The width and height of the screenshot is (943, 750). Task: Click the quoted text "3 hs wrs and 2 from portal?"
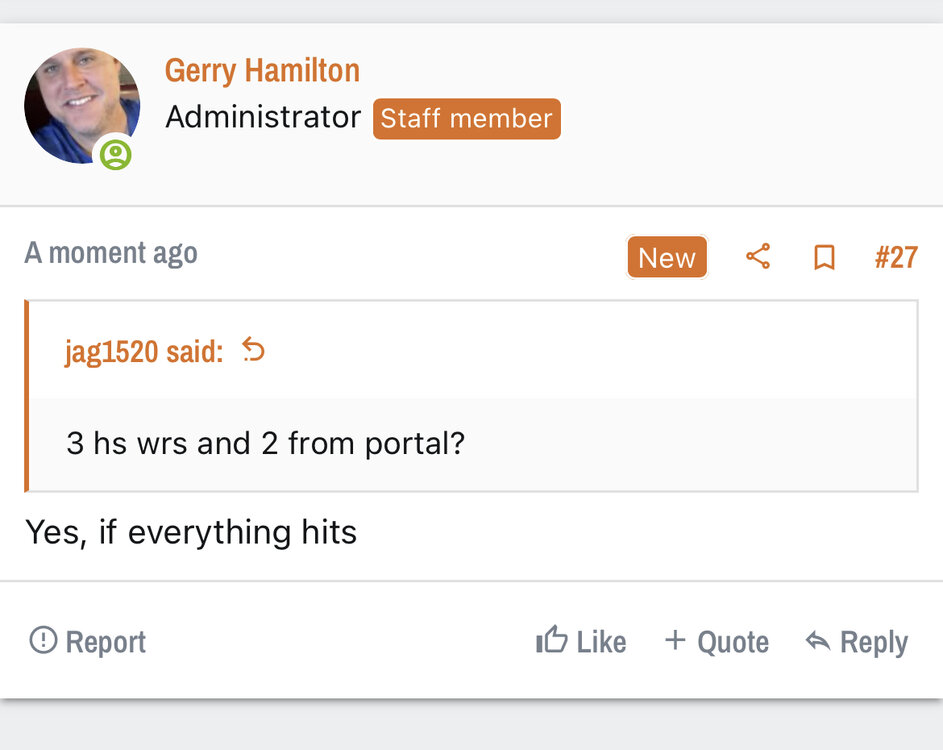tap(266, 443)
